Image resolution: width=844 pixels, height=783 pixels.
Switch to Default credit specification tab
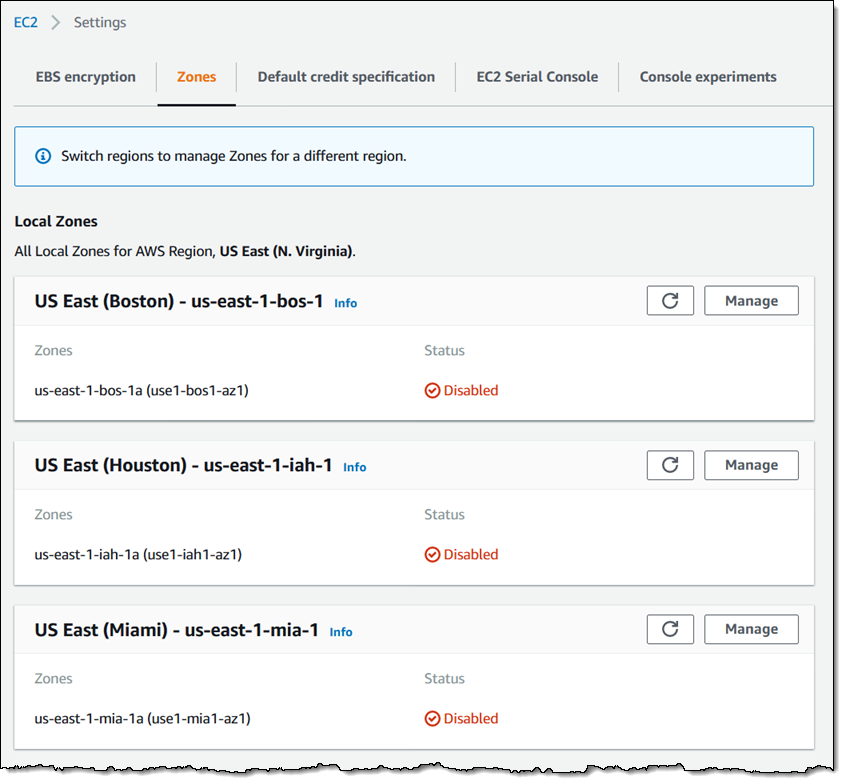[346, 77]
